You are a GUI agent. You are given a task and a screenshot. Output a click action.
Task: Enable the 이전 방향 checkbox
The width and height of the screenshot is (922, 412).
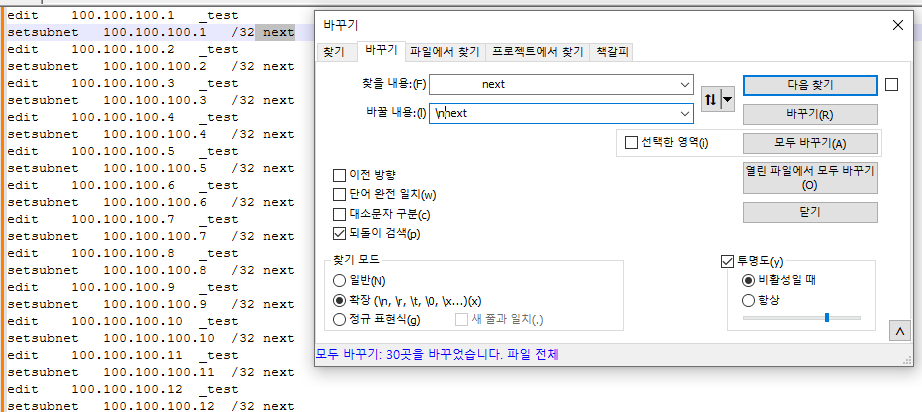[x=339, y=175]
